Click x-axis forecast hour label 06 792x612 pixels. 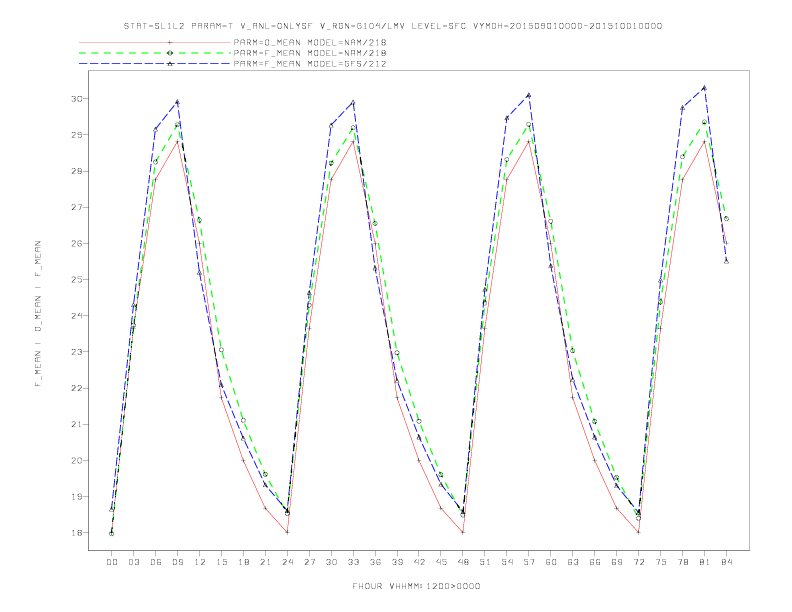tap(156, 562)
